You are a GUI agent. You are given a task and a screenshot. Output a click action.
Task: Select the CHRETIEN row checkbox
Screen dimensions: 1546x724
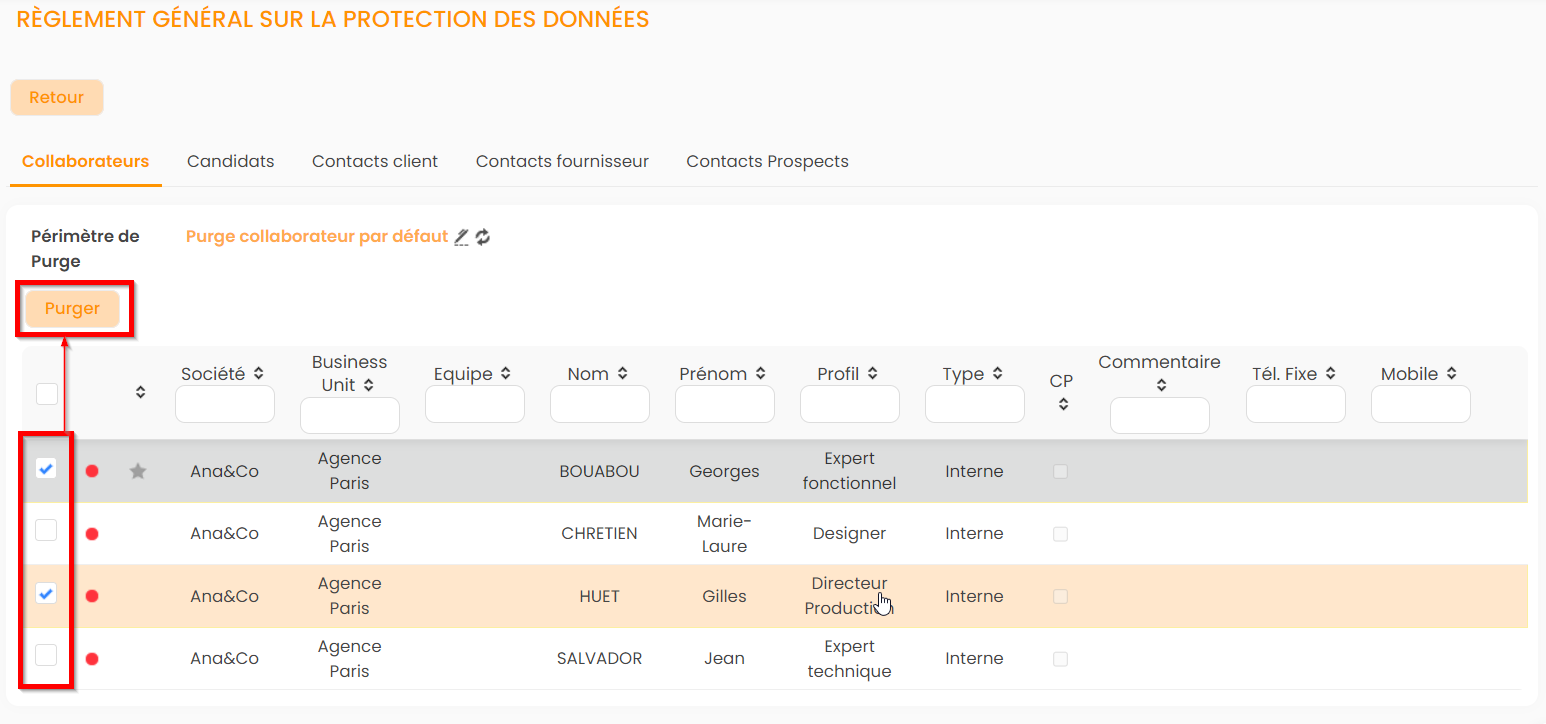[46, 530]
